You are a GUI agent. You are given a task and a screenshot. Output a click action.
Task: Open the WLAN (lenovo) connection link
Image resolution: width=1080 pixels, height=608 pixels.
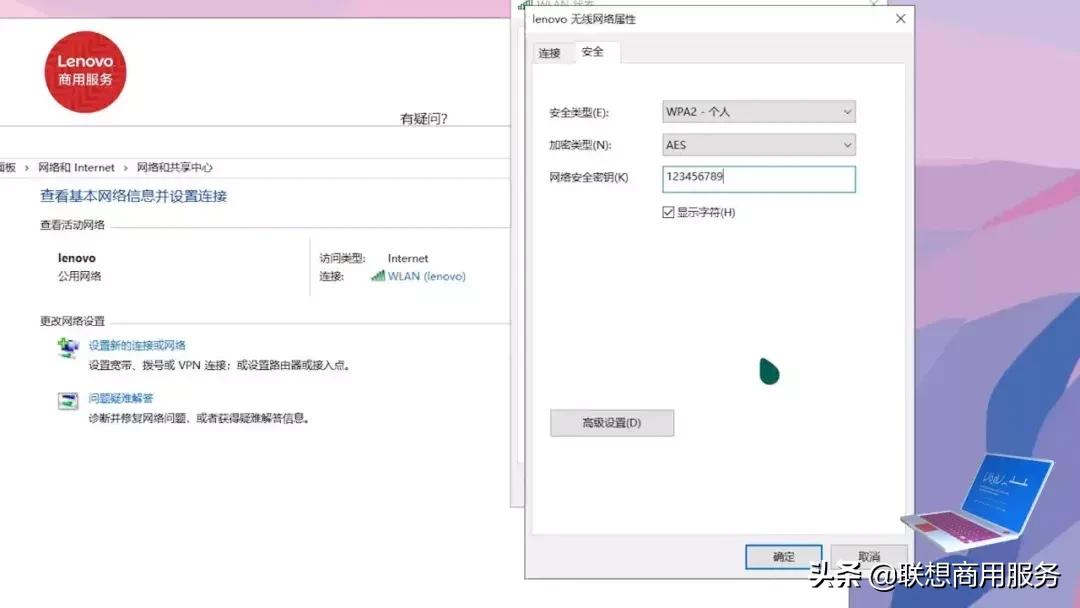pyautogui.click(x=428, y=276)
